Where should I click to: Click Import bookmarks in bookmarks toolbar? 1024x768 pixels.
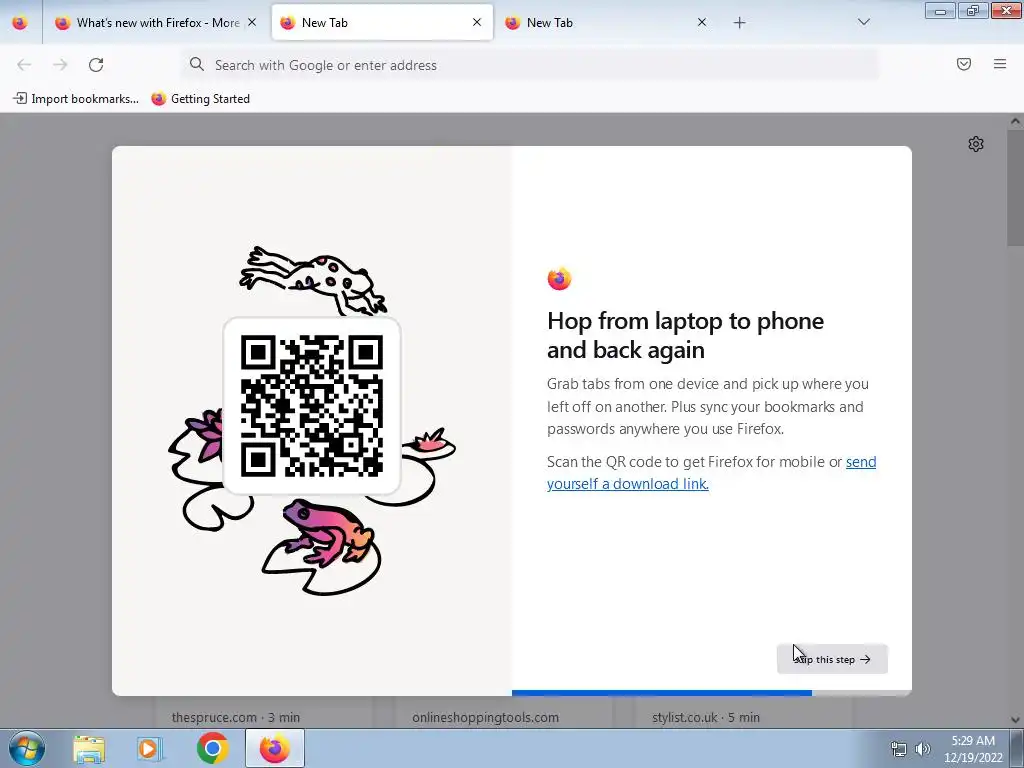pos(76,99)
